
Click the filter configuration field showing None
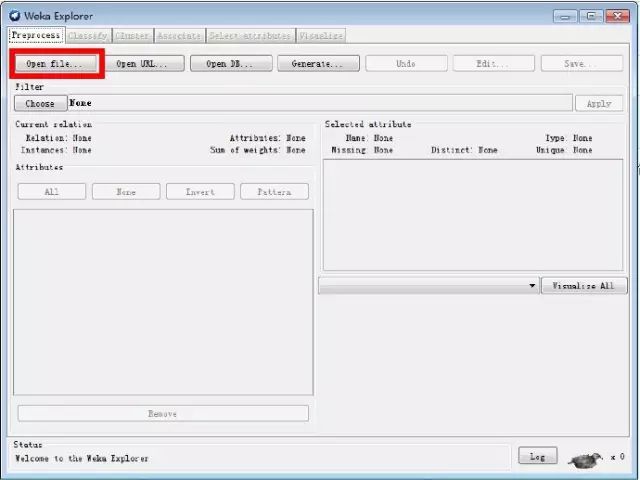320,103
